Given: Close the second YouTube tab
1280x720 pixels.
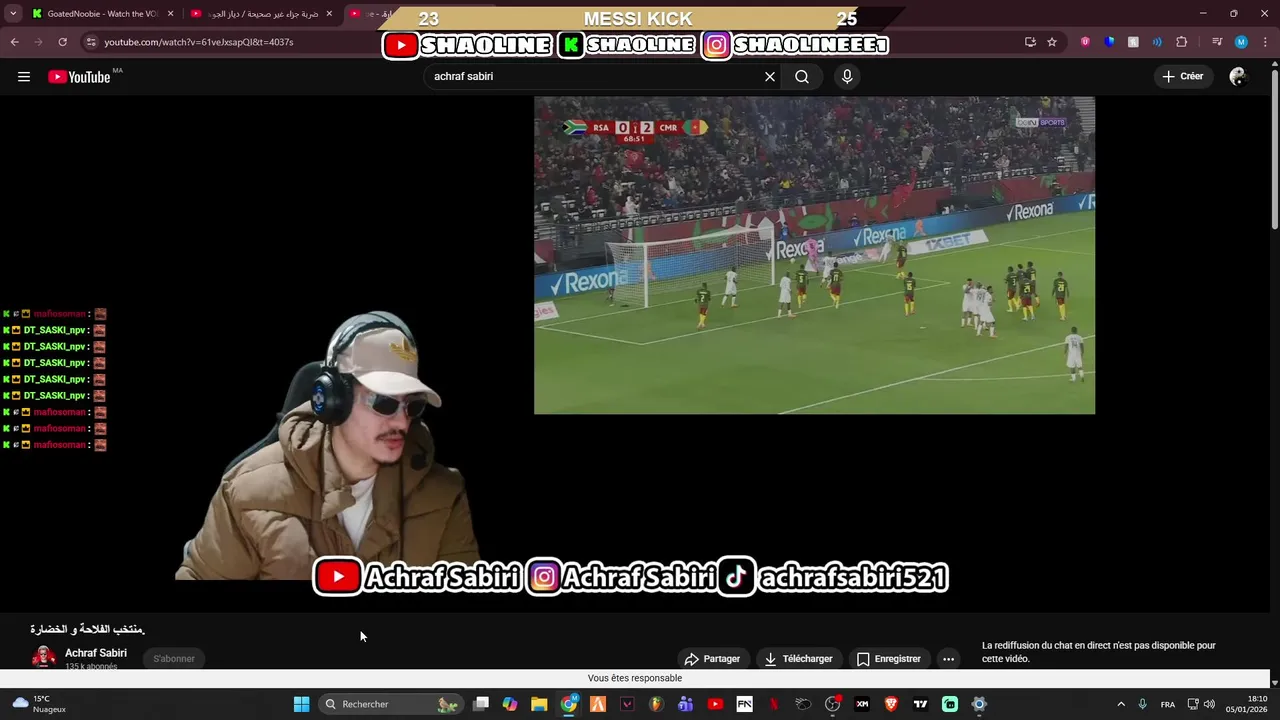Looking at the screenshot, I should 329,14.
